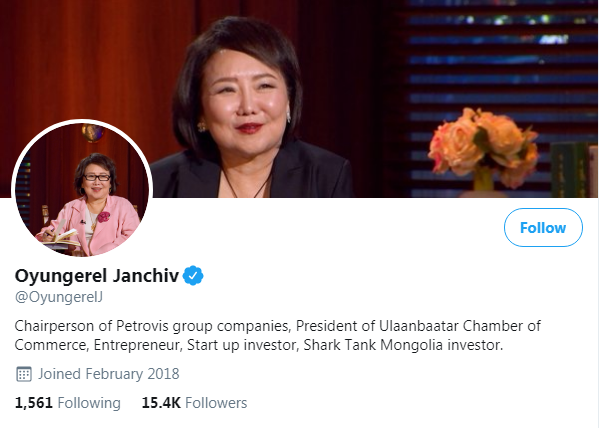Click the Joined February 2018 text
The height and width of the screenshot is (428, 599).
(x=108, y=374)
